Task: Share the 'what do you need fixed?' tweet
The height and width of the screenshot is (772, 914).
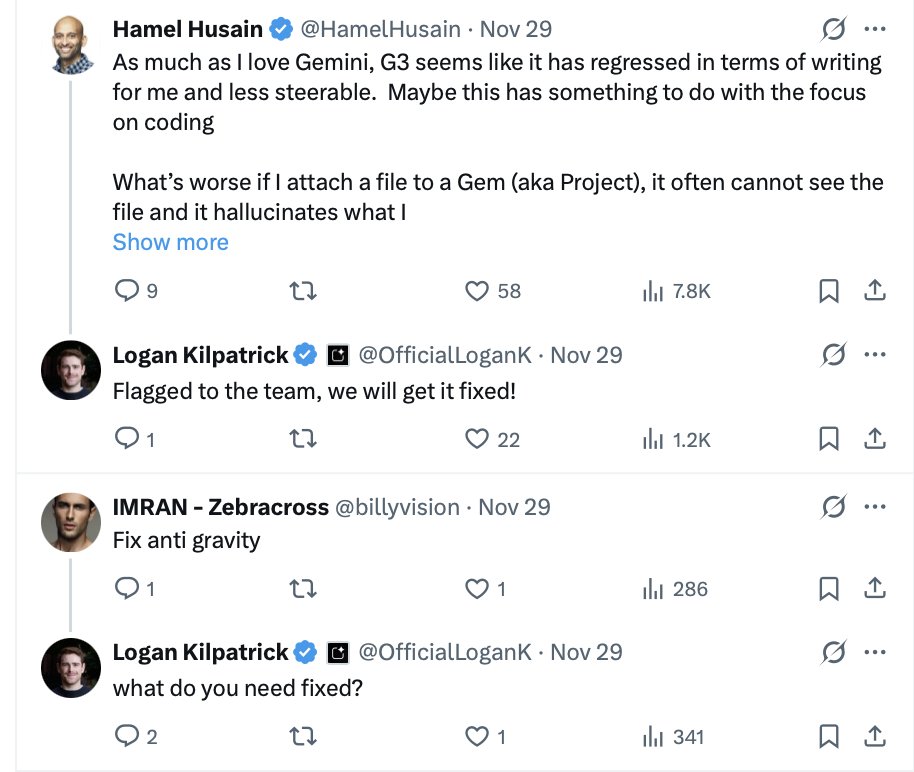Action: (x=874, y=737)
